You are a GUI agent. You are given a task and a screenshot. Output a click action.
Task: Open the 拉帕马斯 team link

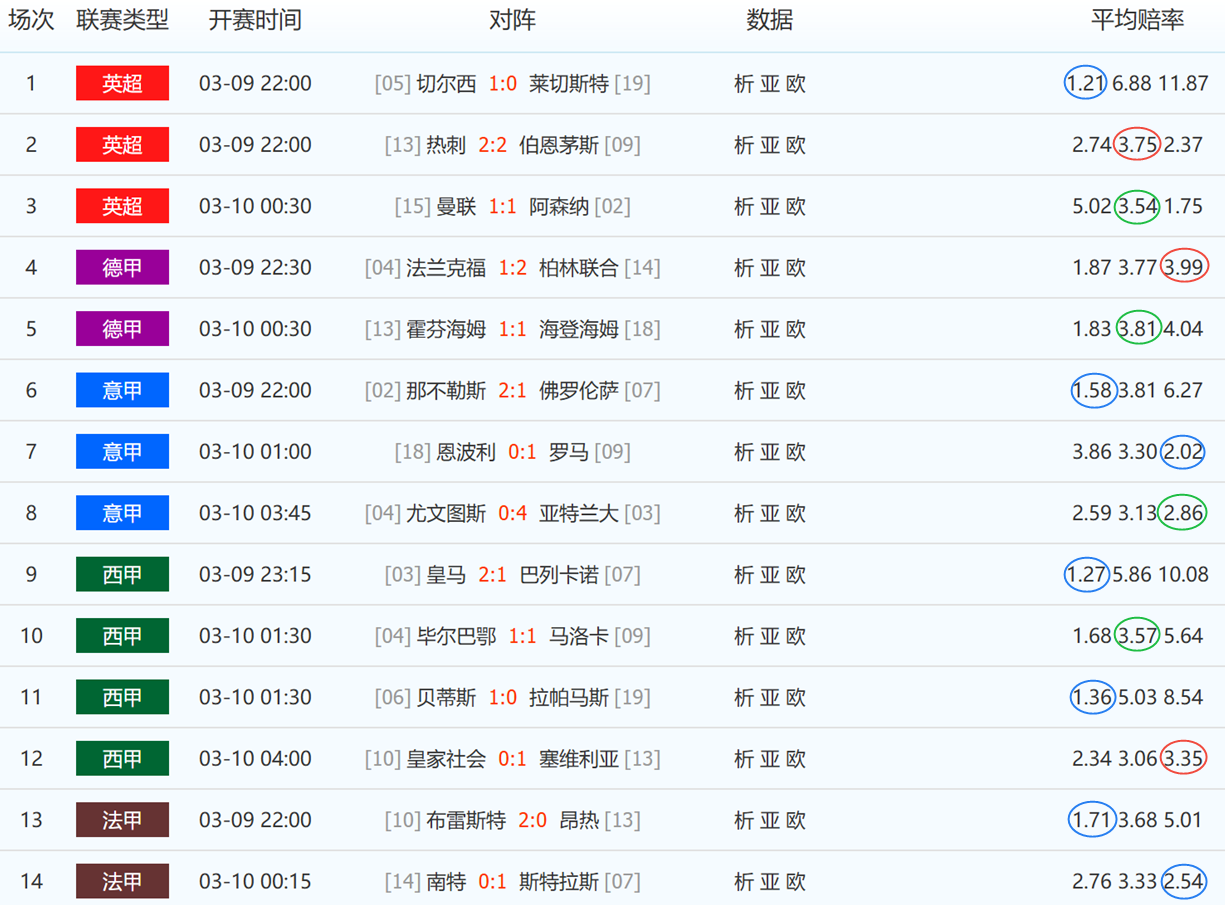click(x=569, y=697)
